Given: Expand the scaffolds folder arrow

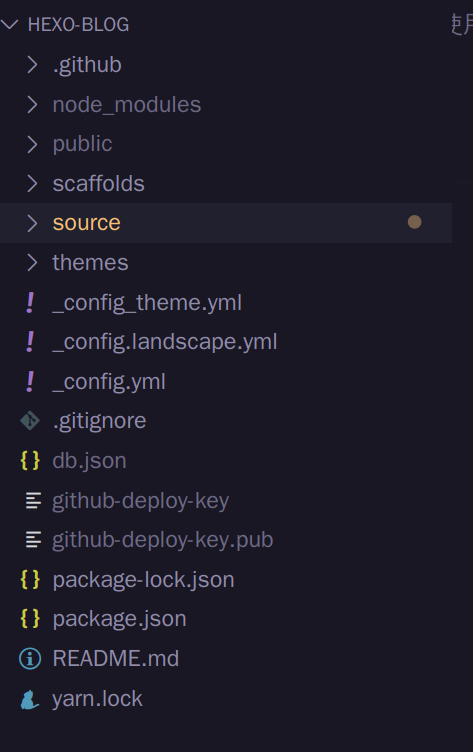Looking at the screenshot, I should click(32, 183).
